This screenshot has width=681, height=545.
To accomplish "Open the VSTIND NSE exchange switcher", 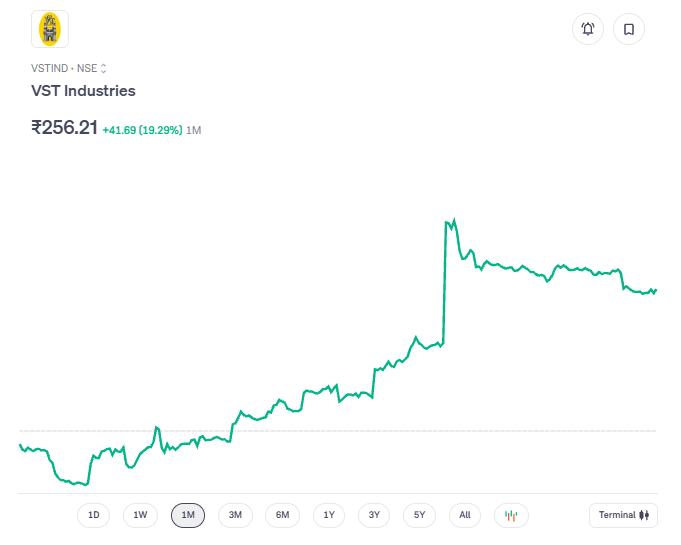I will point(69,68).
